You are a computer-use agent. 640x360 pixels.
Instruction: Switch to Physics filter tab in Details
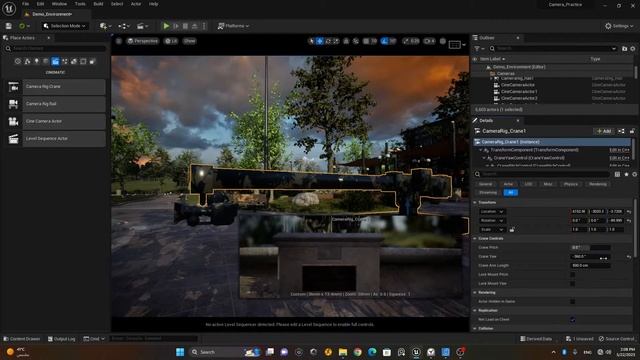pos(571,184)
